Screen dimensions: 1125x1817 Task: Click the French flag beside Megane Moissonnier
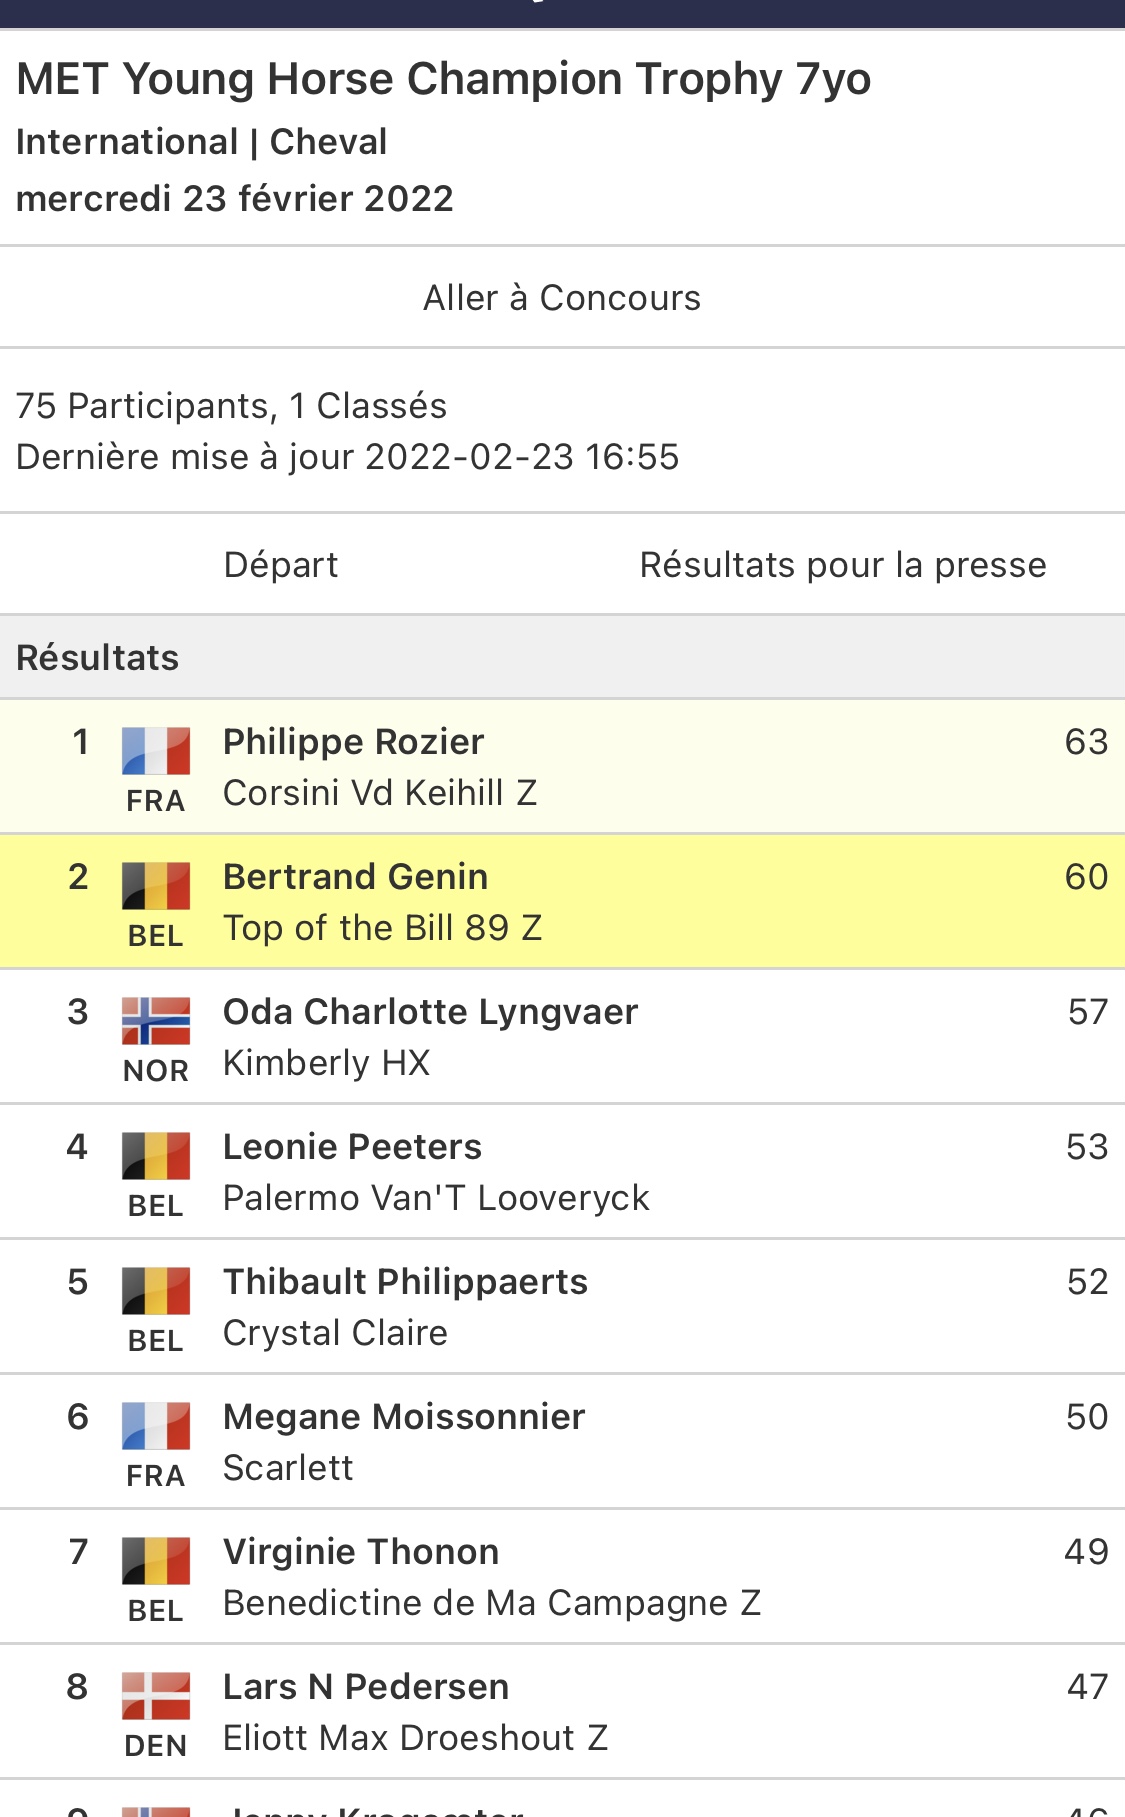156,1426
